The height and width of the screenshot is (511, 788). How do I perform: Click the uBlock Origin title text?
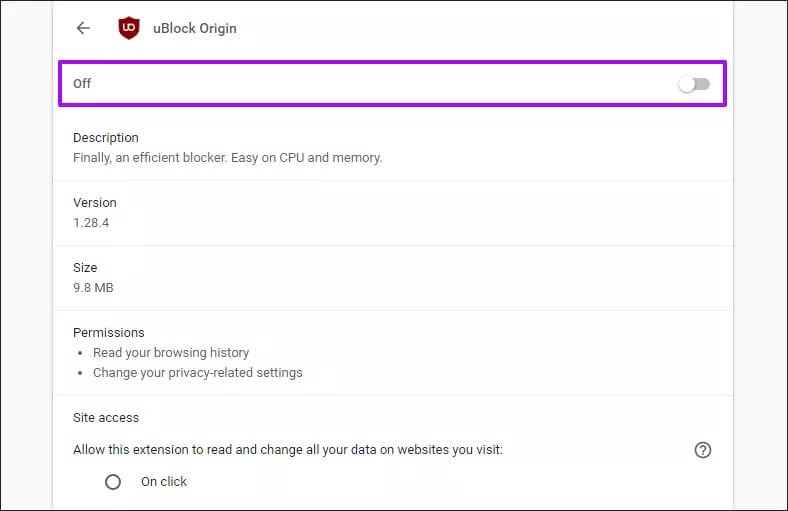pyautogui.click(x=194, y=28)
